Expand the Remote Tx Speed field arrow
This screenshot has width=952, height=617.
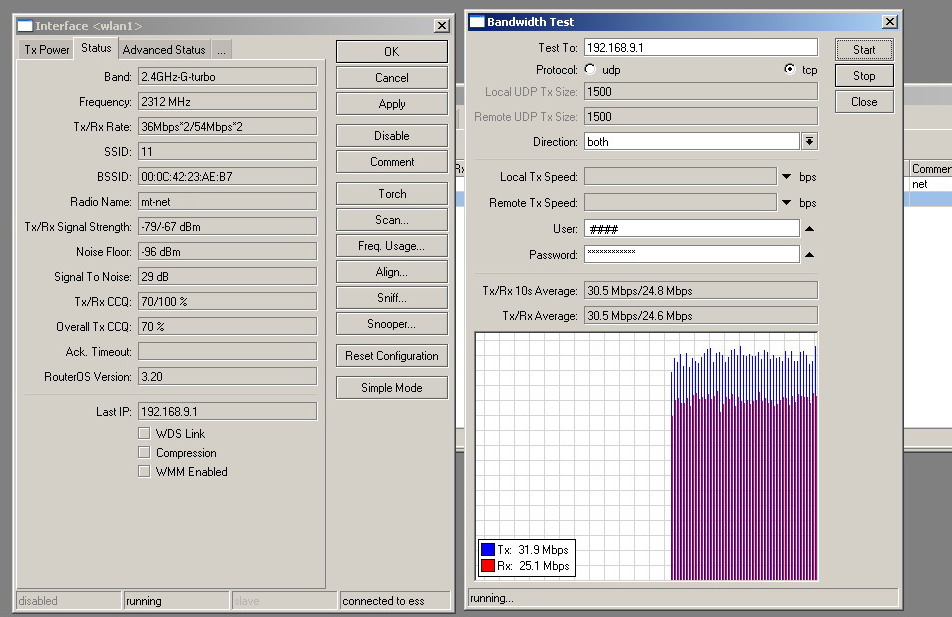coord(787,203)
